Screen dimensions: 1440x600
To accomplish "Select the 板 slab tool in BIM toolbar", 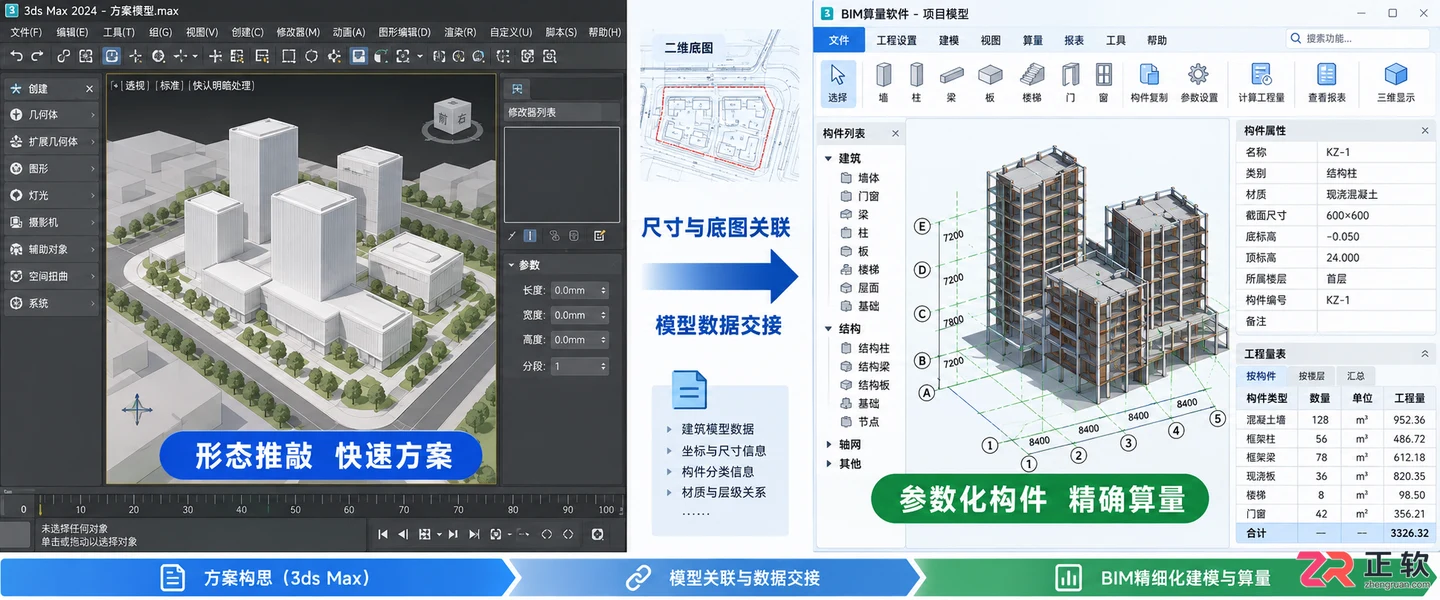I will (x=990, y=82).
